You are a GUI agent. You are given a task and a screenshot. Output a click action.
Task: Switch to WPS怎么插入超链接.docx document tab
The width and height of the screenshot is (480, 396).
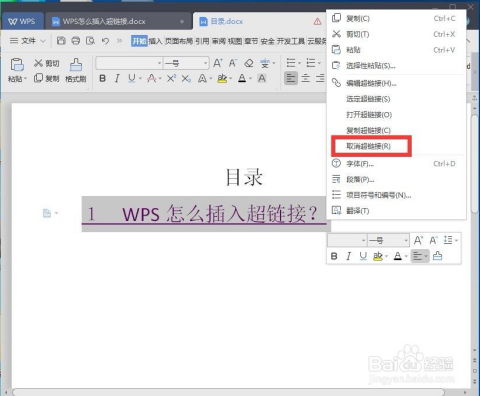coord(118,21)
